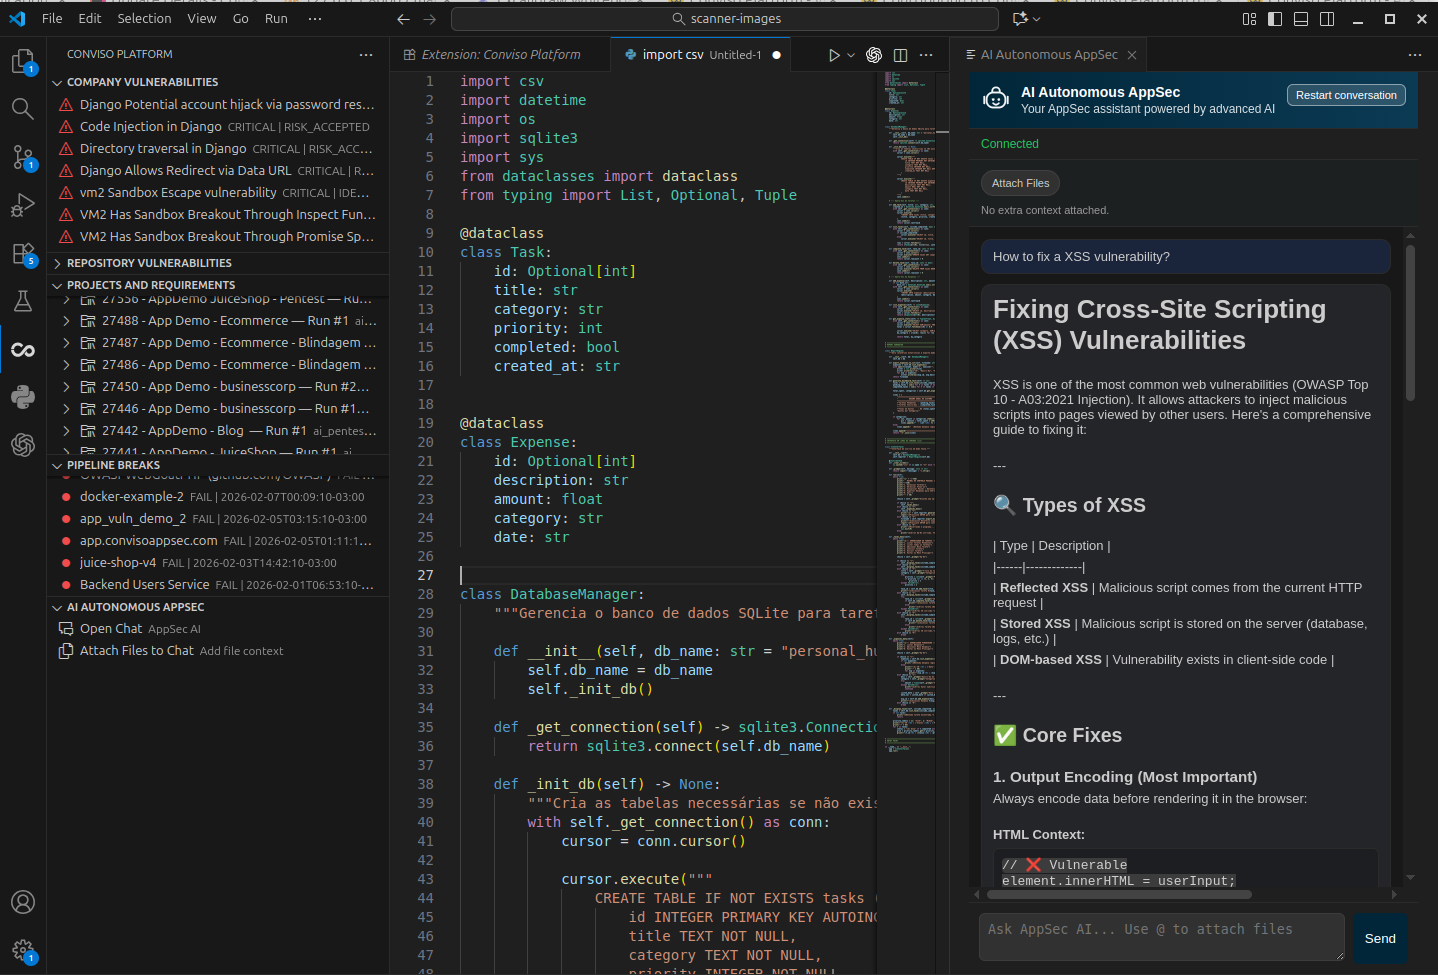Select Code Injection in Django vulnerability
1438x975 pixels.
pos(217,127)
